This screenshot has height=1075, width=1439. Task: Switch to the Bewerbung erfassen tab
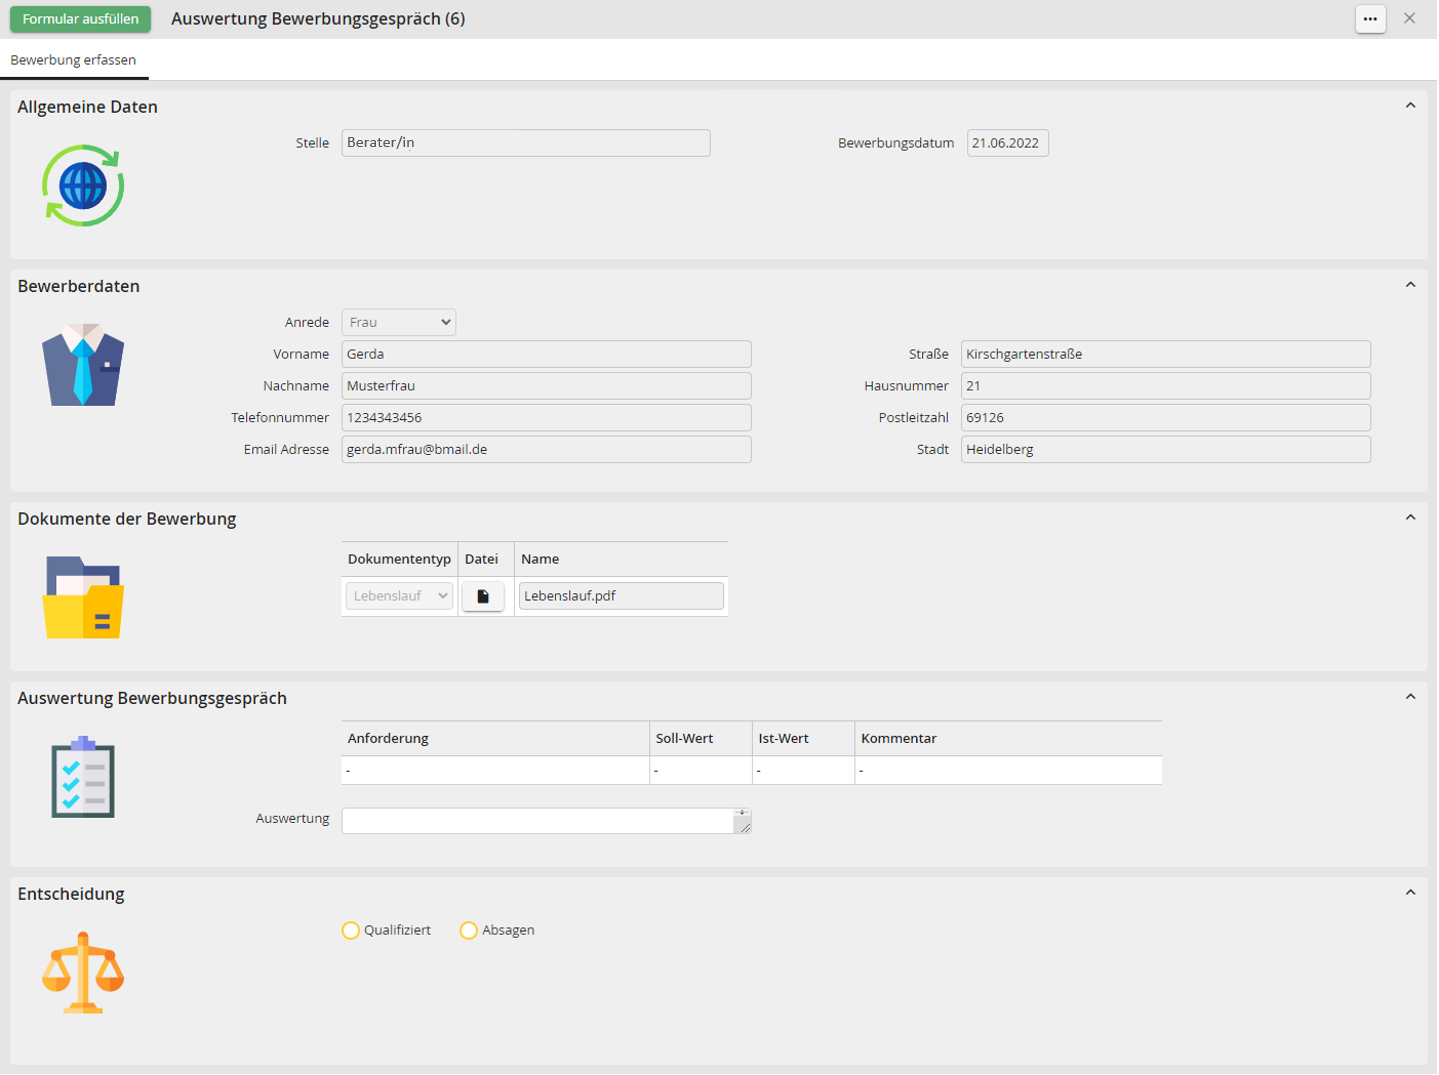coord(73,60)
